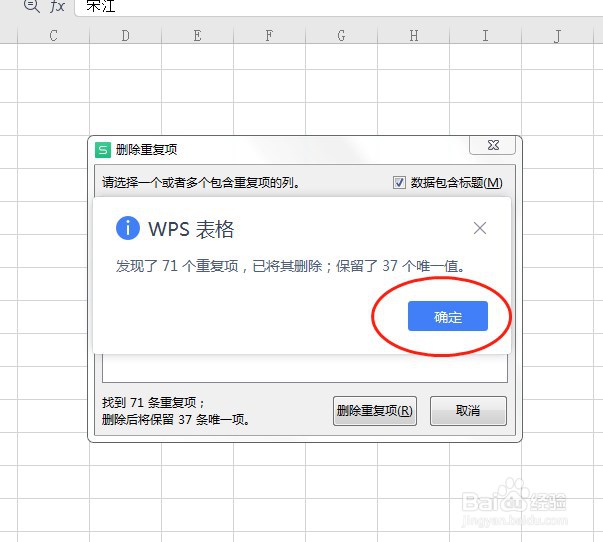
Task: Close the WPS 表格 message with X
Action: 480,228
